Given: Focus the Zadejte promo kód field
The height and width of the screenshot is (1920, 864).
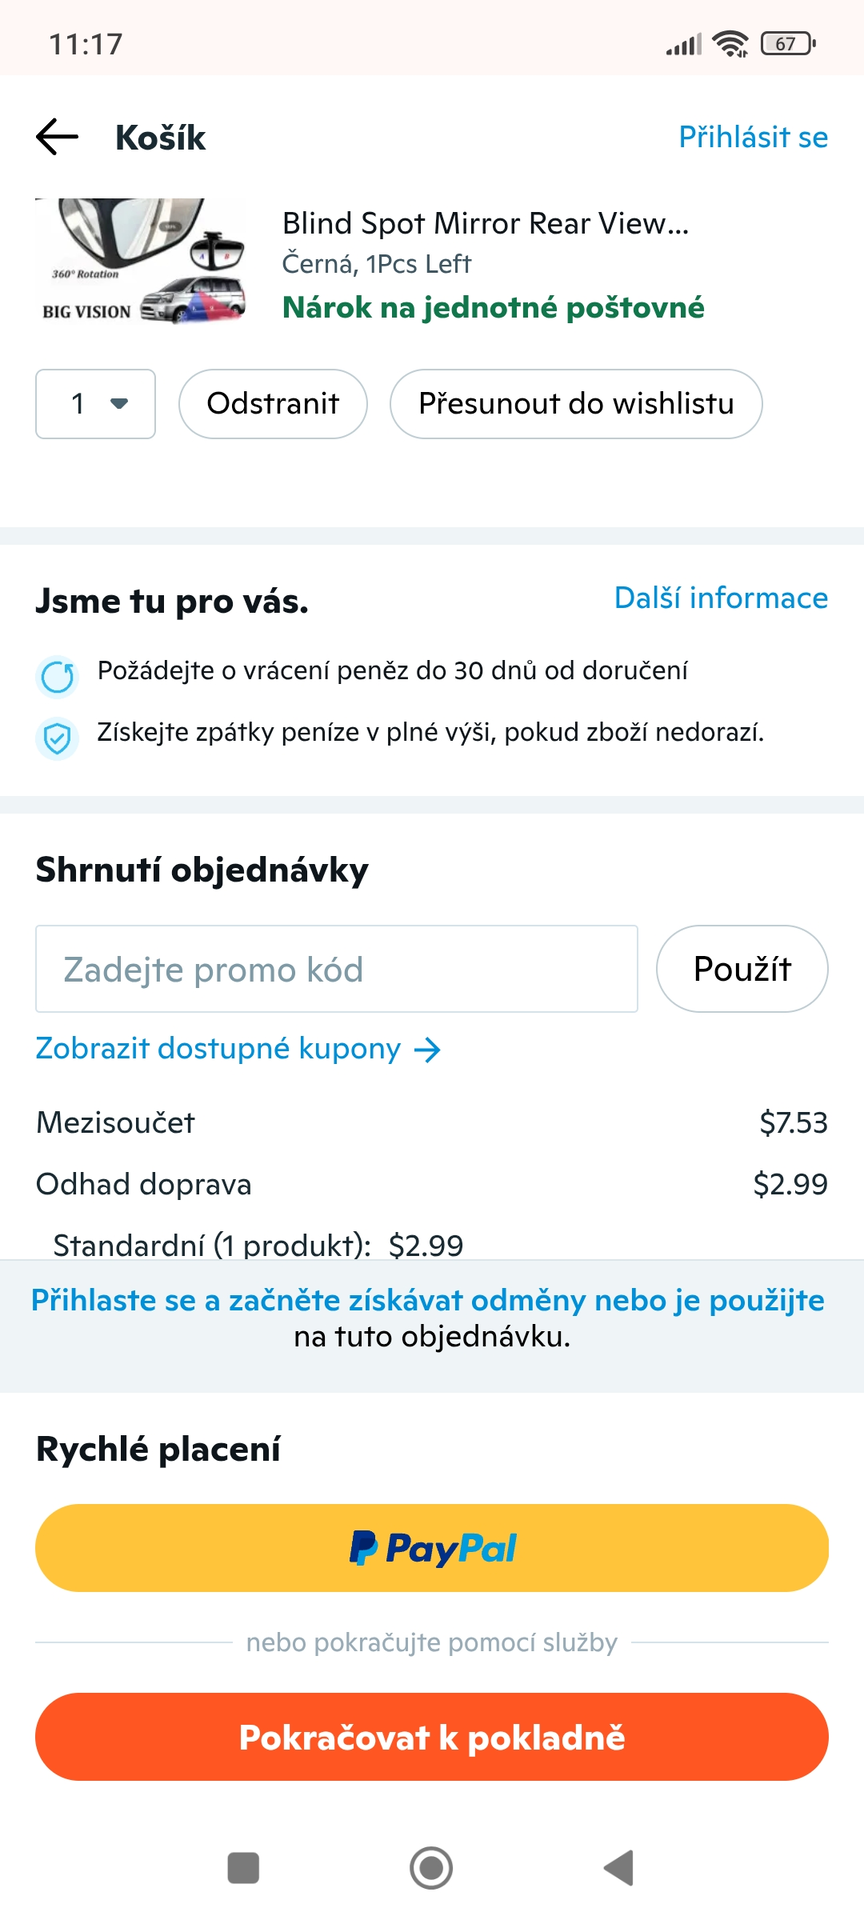Looking at the screenshot, I should tap(336, 969).
